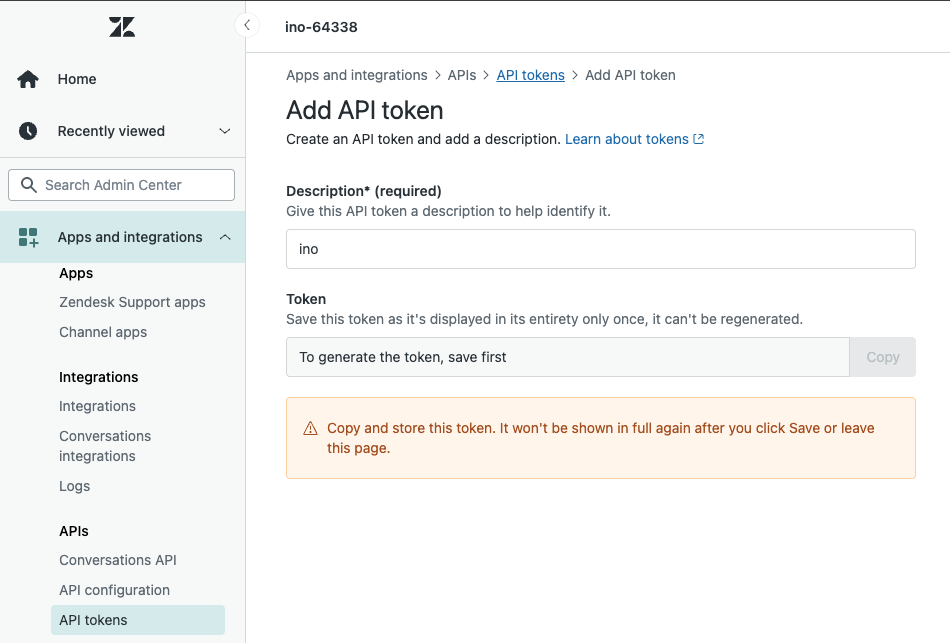Screen dimensions: 950x643
Task: Open Zendesk Support apps page
Action: pos(132,302)
